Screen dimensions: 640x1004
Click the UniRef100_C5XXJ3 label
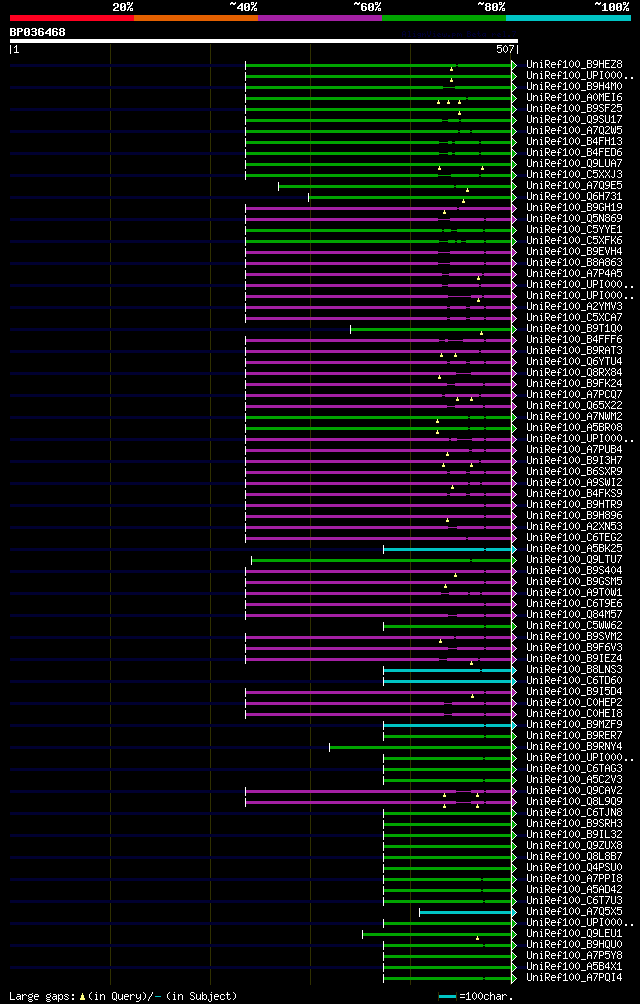coord(574,175)
